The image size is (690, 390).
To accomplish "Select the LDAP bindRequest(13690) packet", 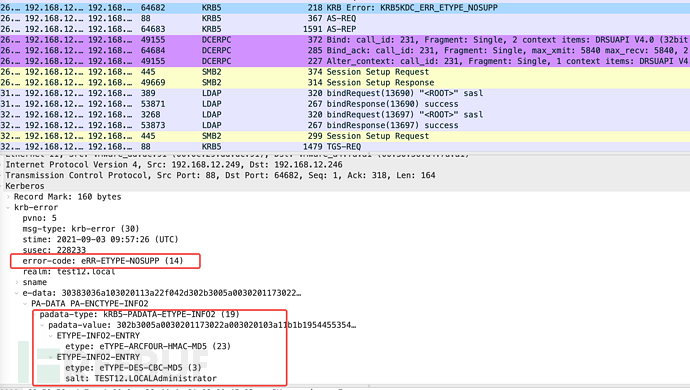I will (x=345, y=93).
